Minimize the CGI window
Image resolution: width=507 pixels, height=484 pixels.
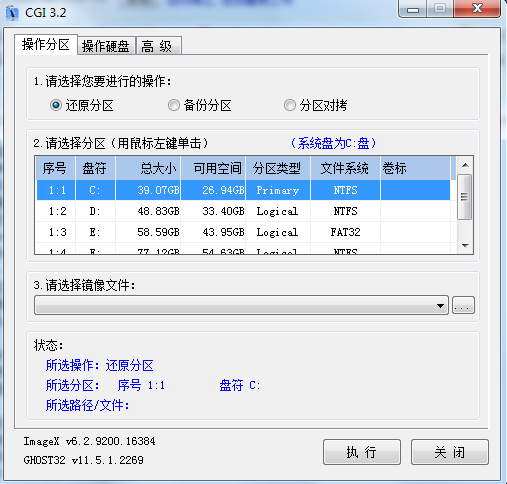coord(413,9)
